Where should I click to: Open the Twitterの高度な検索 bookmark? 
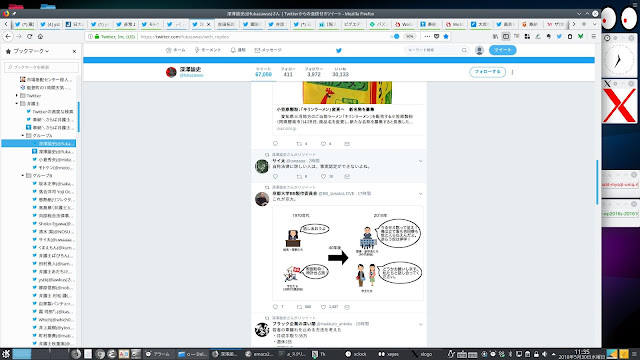click(50, 111)
